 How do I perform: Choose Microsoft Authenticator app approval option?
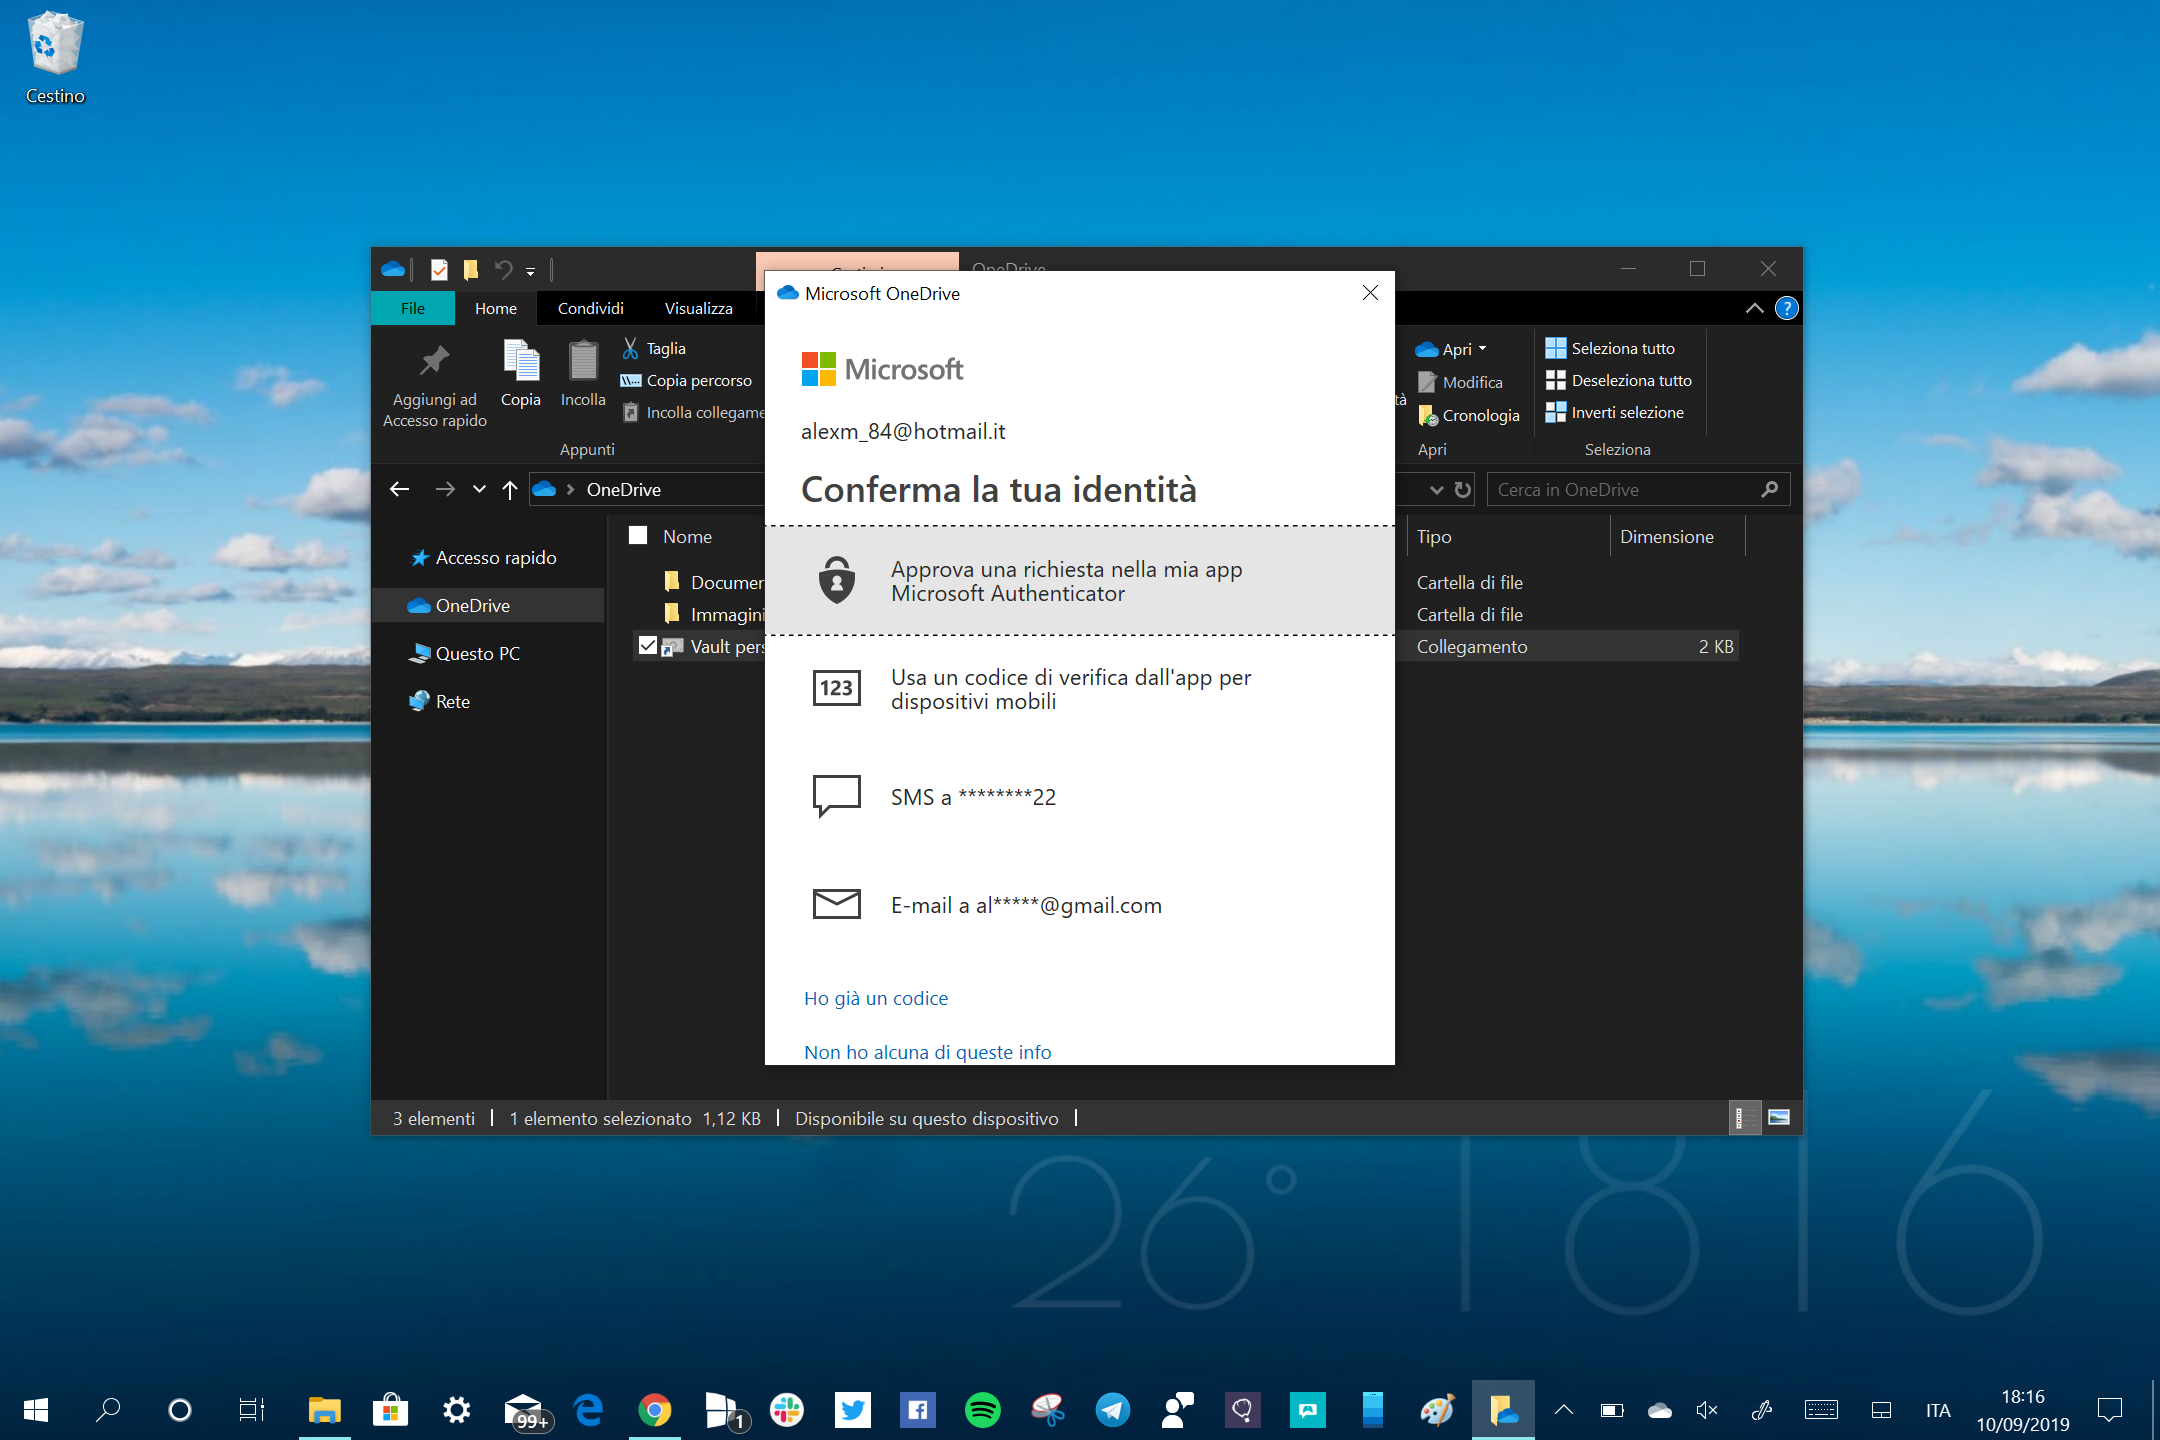point(1079,581)
